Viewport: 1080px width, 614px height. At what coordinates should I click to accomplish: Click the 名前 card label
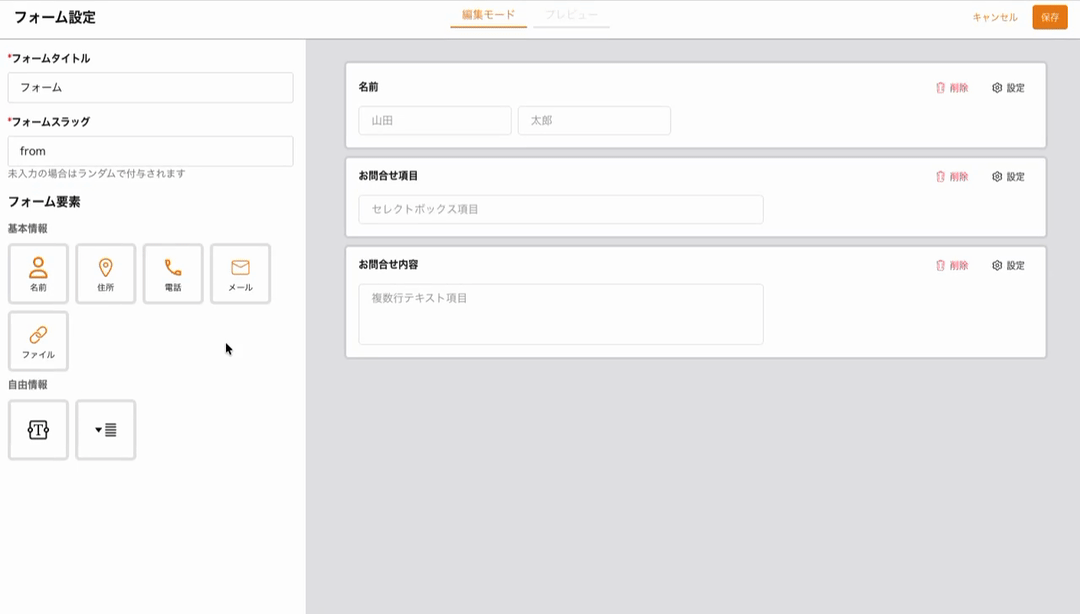point(368,87)
